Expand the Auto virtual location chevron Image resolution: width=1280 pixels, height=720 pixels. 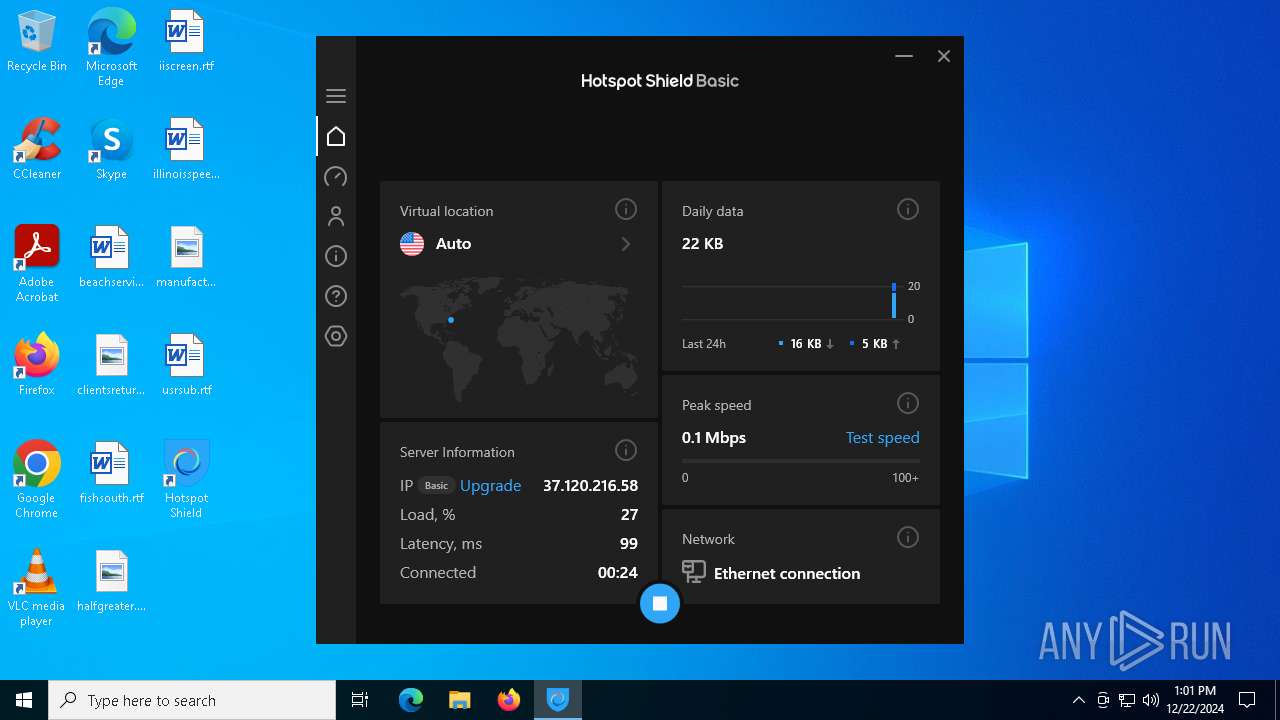click(626, 244)
